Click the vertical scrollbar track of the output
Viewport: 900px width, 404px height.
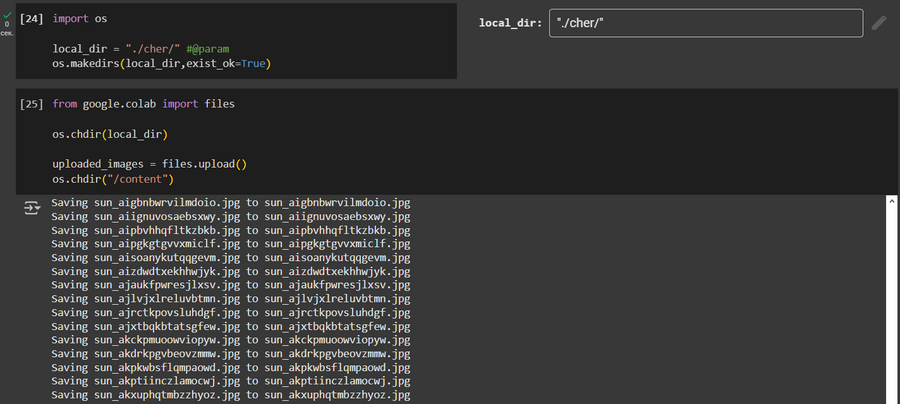892,304
